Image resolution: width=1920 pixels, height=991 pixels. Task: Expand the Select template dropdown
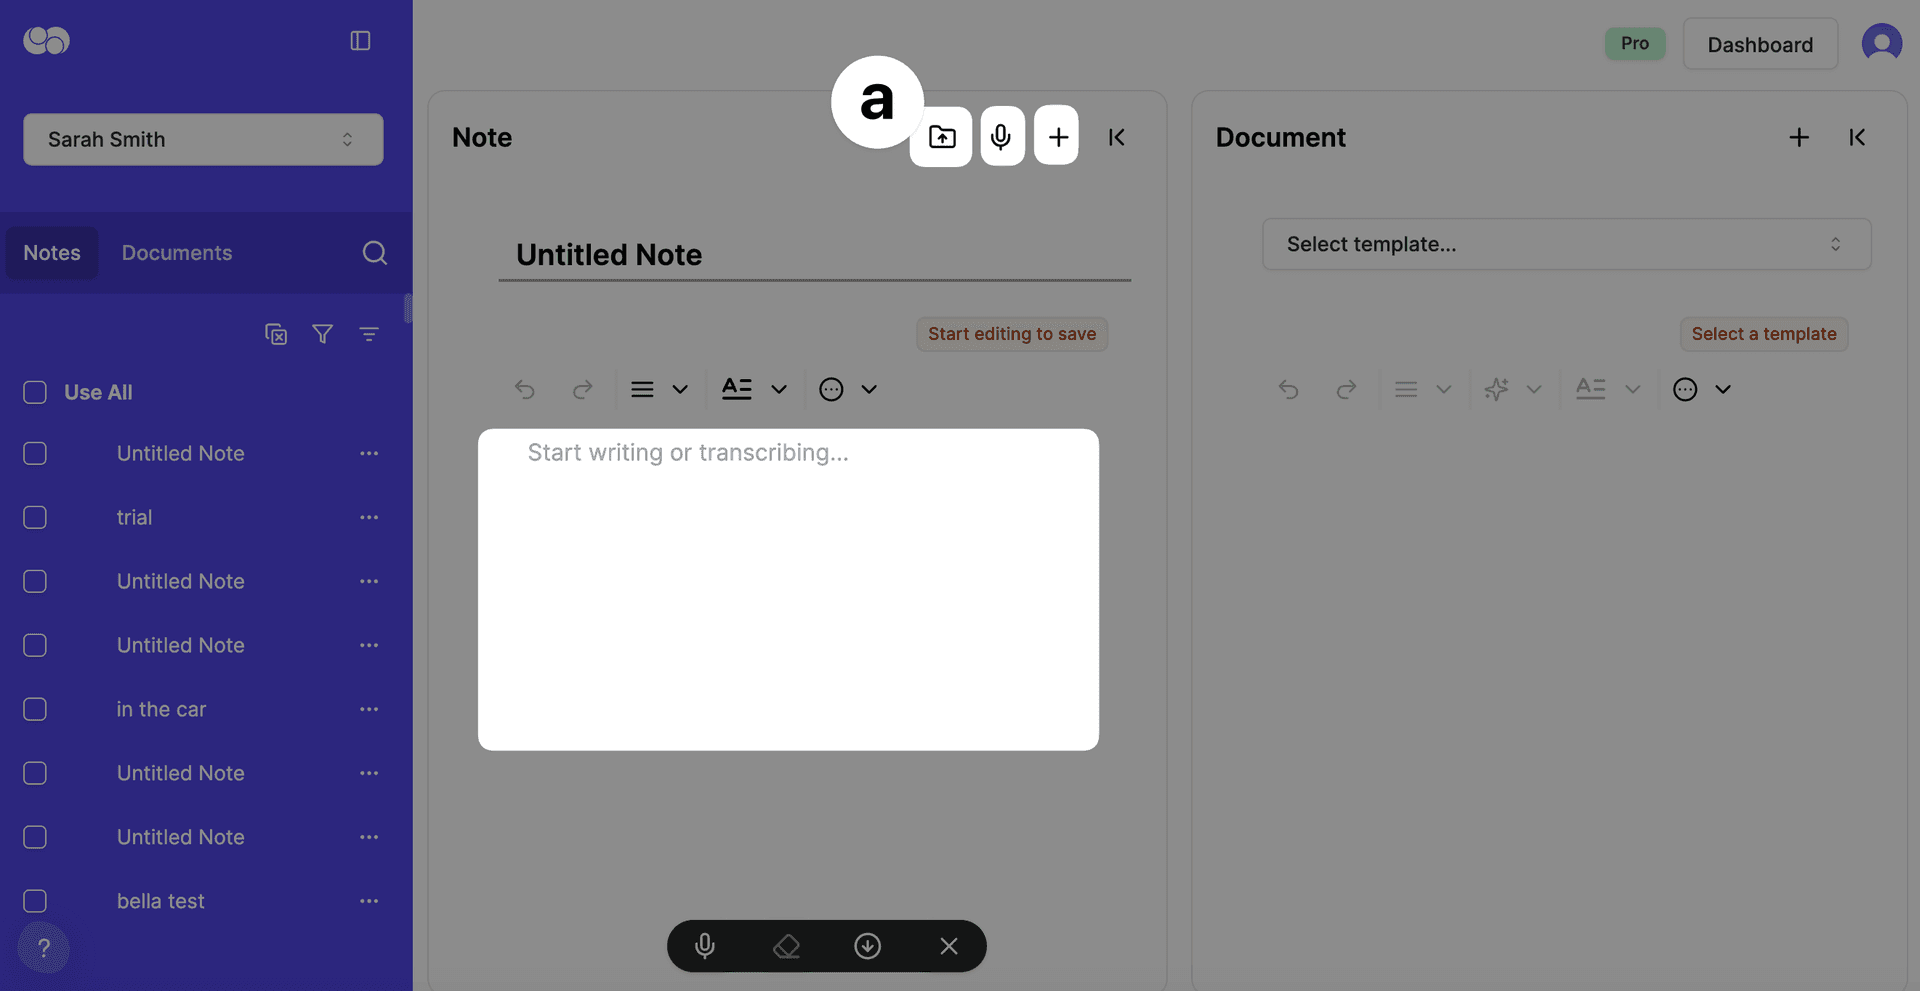pos(1566,244)
